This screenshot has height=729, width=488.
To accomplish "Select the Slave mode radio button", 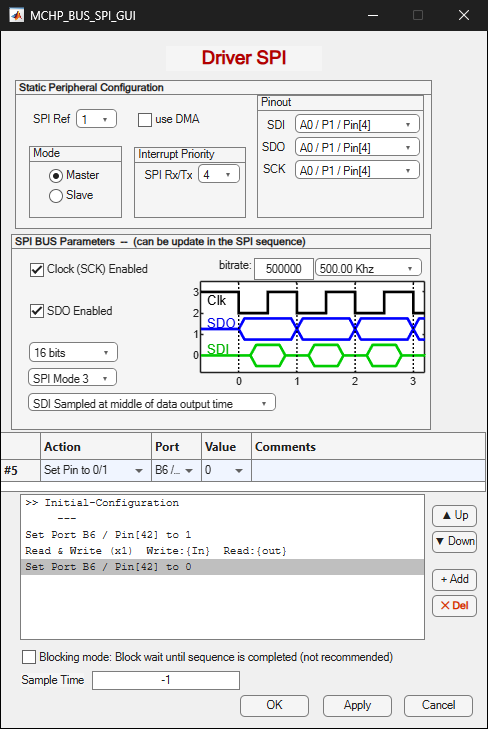I will (56, 196).
